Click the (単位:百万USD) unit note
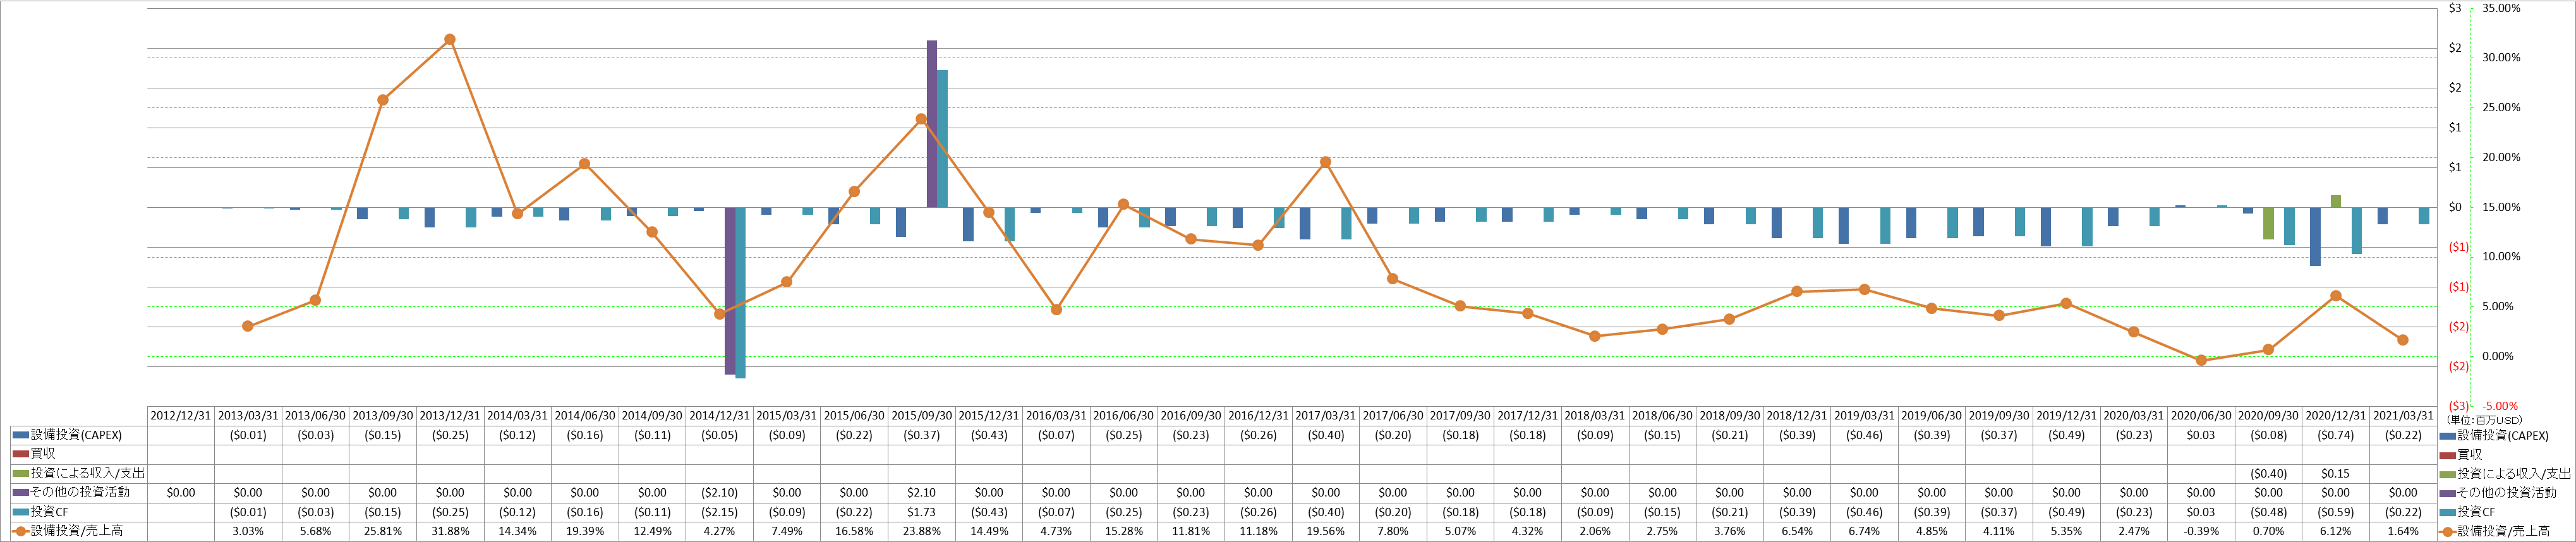The image size is (2576, 542). coord(2485,420)
